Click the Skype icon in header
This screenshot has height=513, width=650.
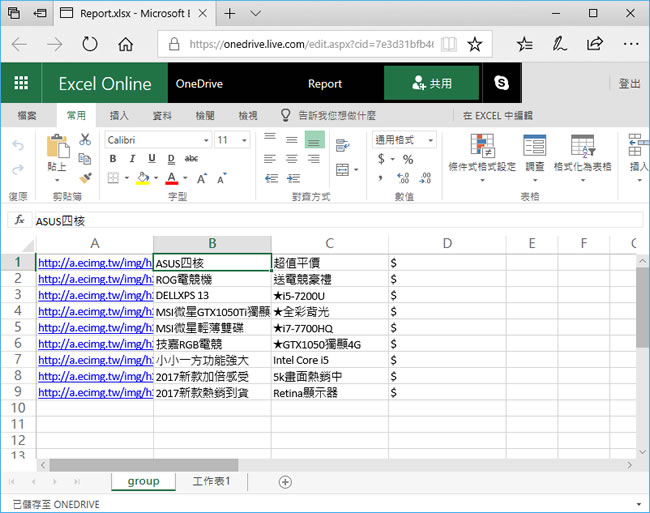(502, 83)
